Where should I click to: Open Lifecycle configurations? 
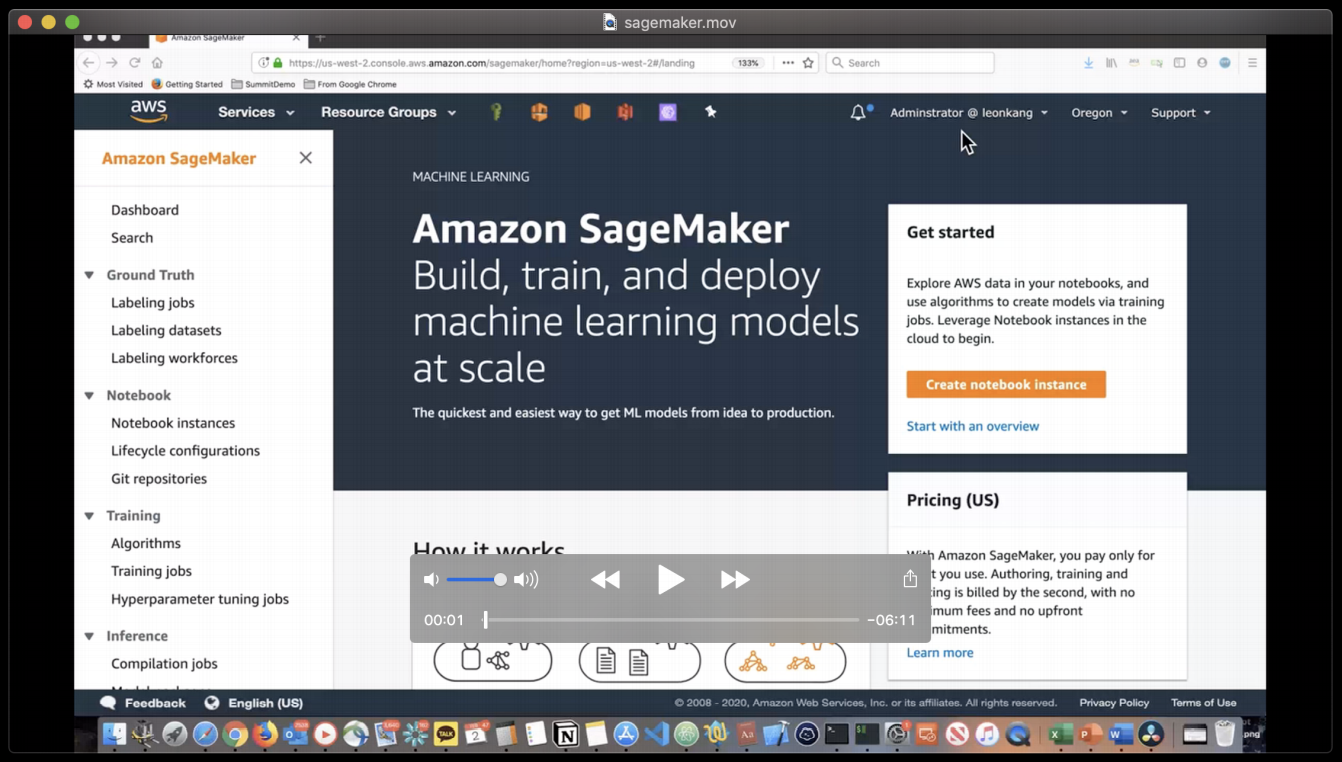(x=185, y=451)
